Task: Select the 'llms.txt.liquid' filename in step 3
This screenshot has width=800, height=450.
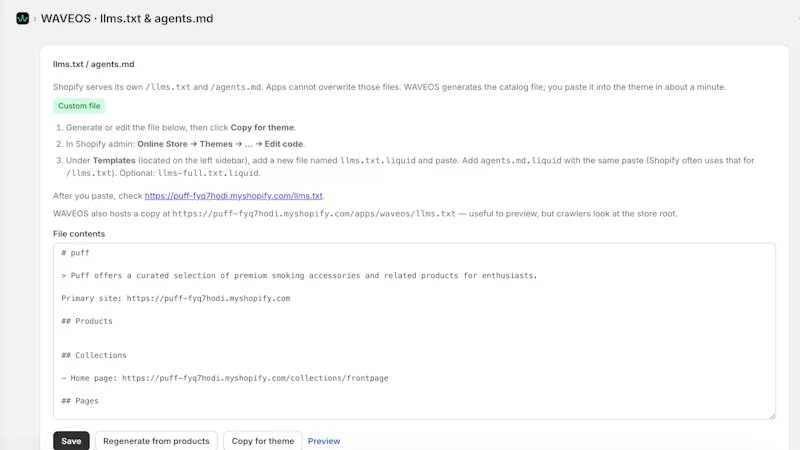Action: (378, 160)
